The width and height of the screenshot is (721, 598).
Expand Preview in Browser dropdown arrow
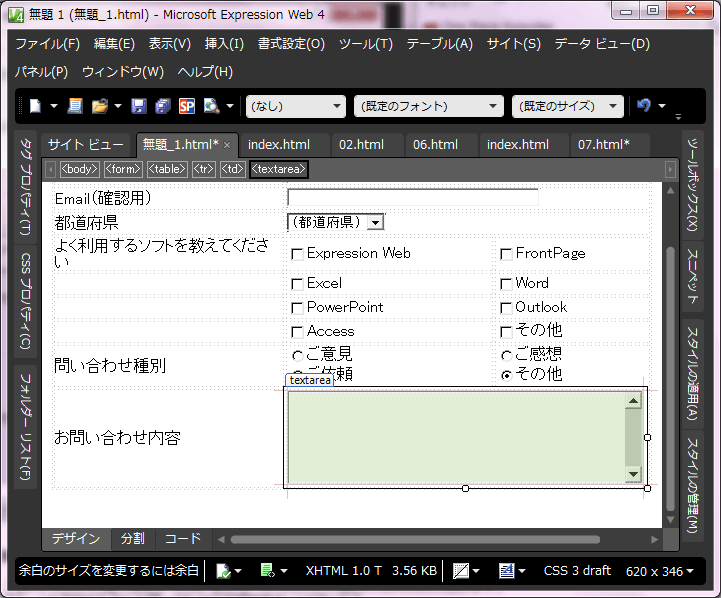coord(230,106)
